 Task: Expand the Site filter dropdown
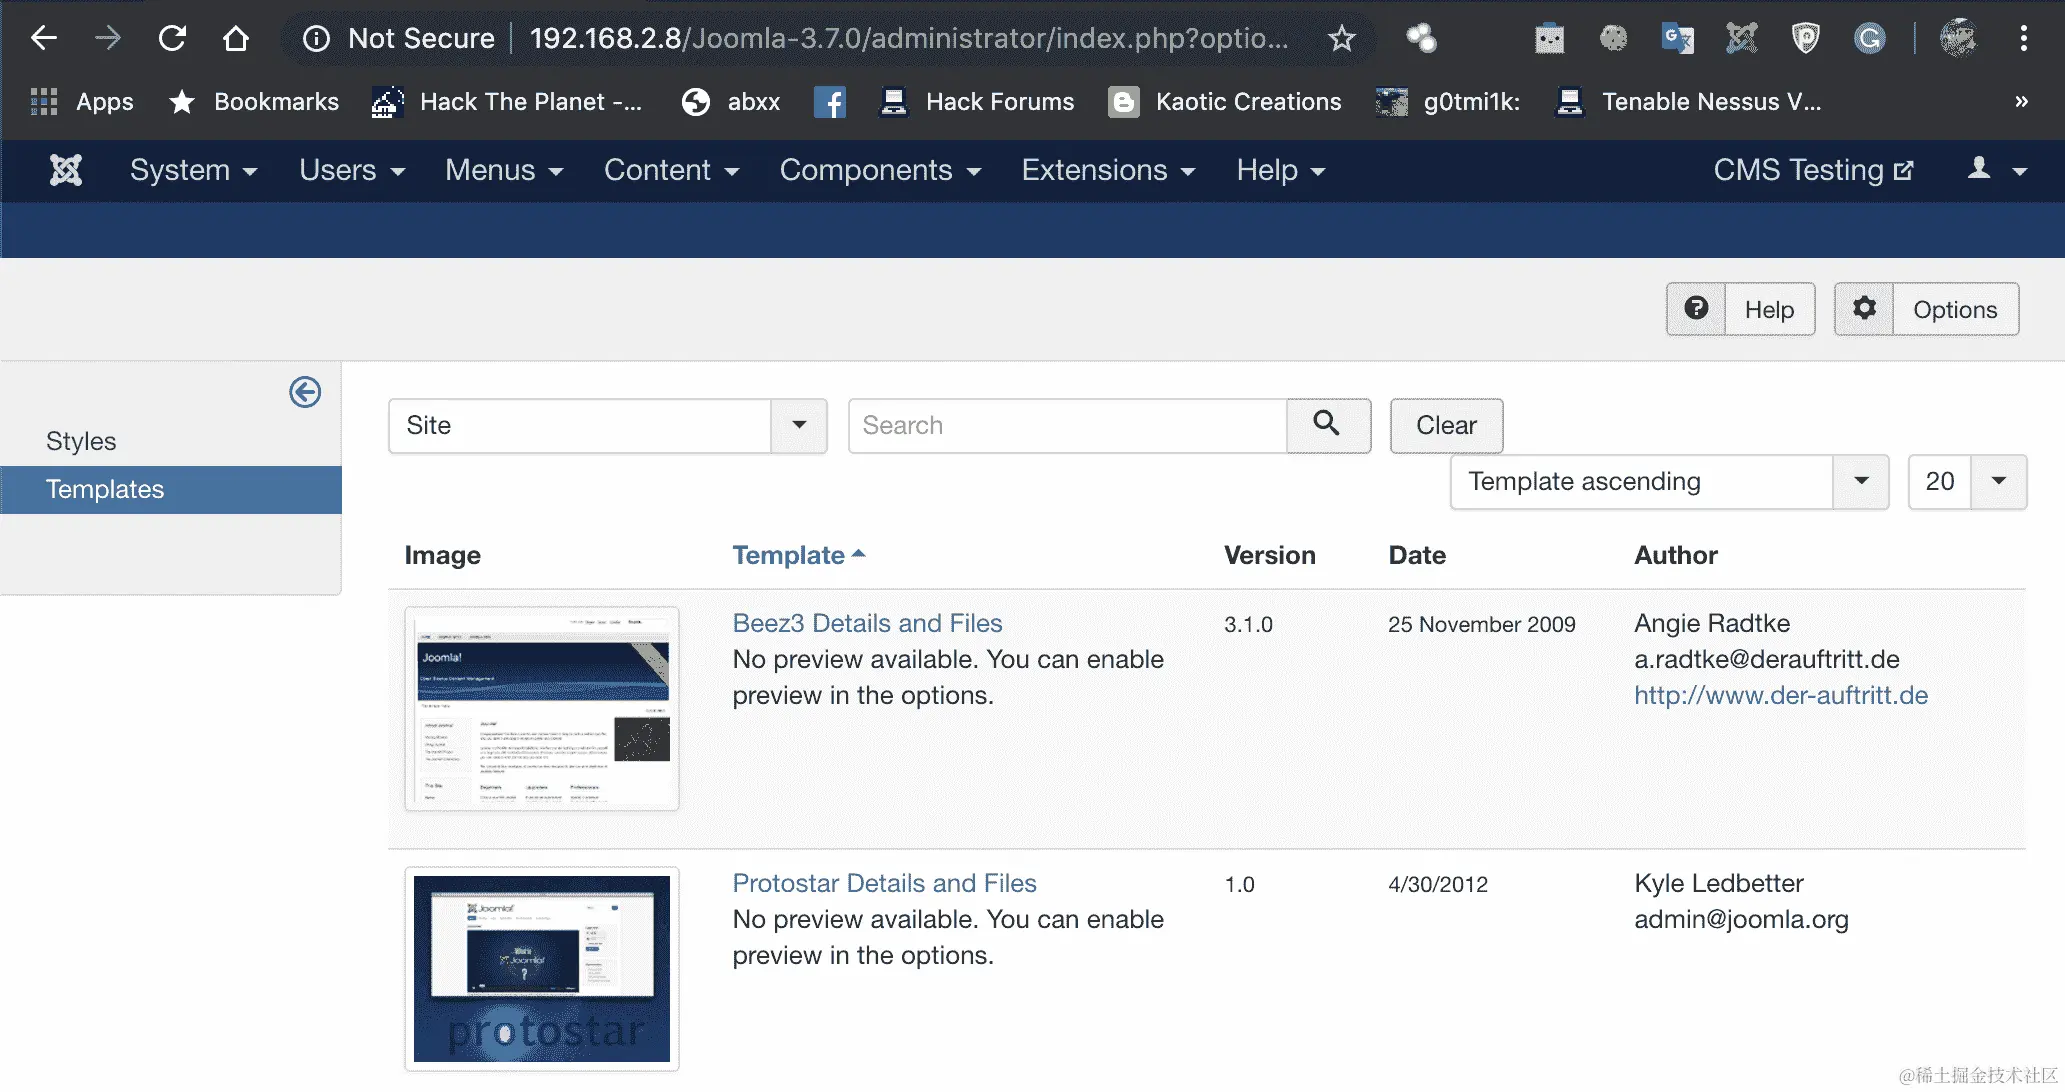(798, 425)
